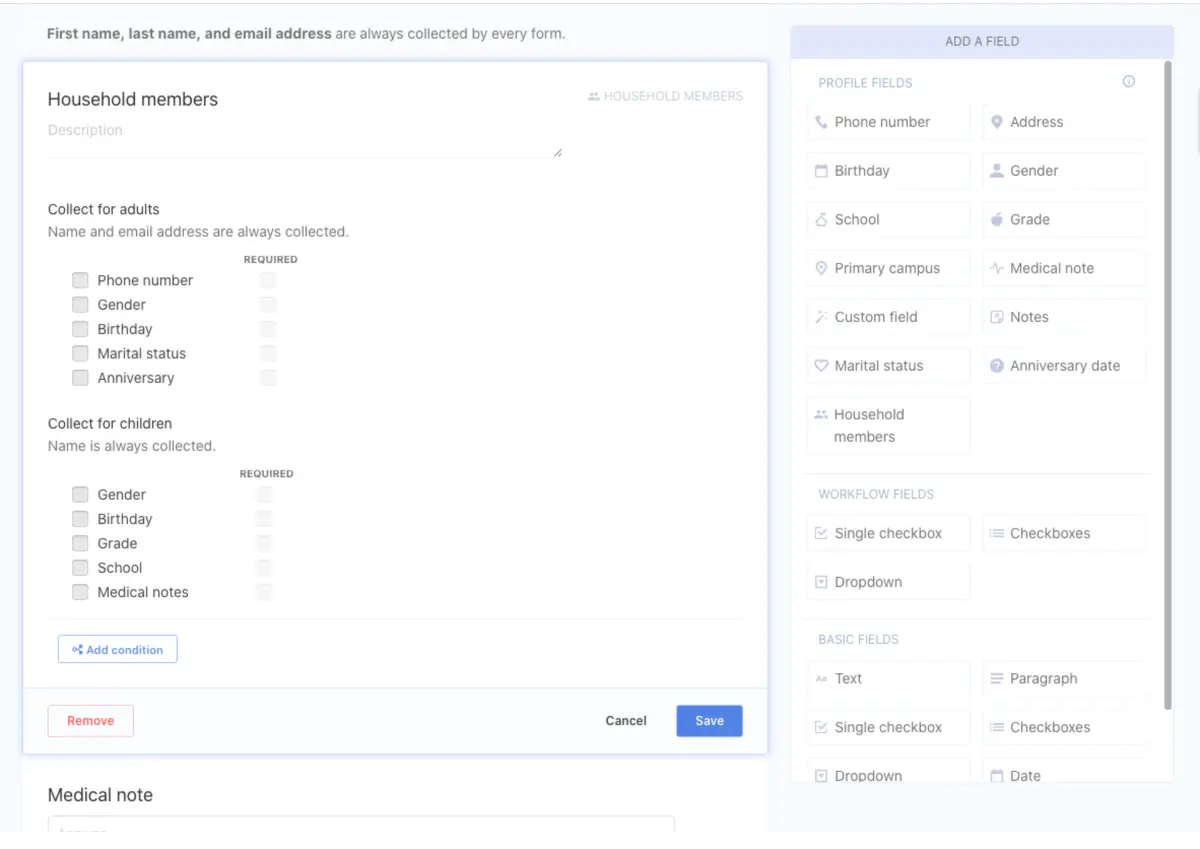
Task: Click the question mark icon on Anniversary date
Action: tap(997, 366)
